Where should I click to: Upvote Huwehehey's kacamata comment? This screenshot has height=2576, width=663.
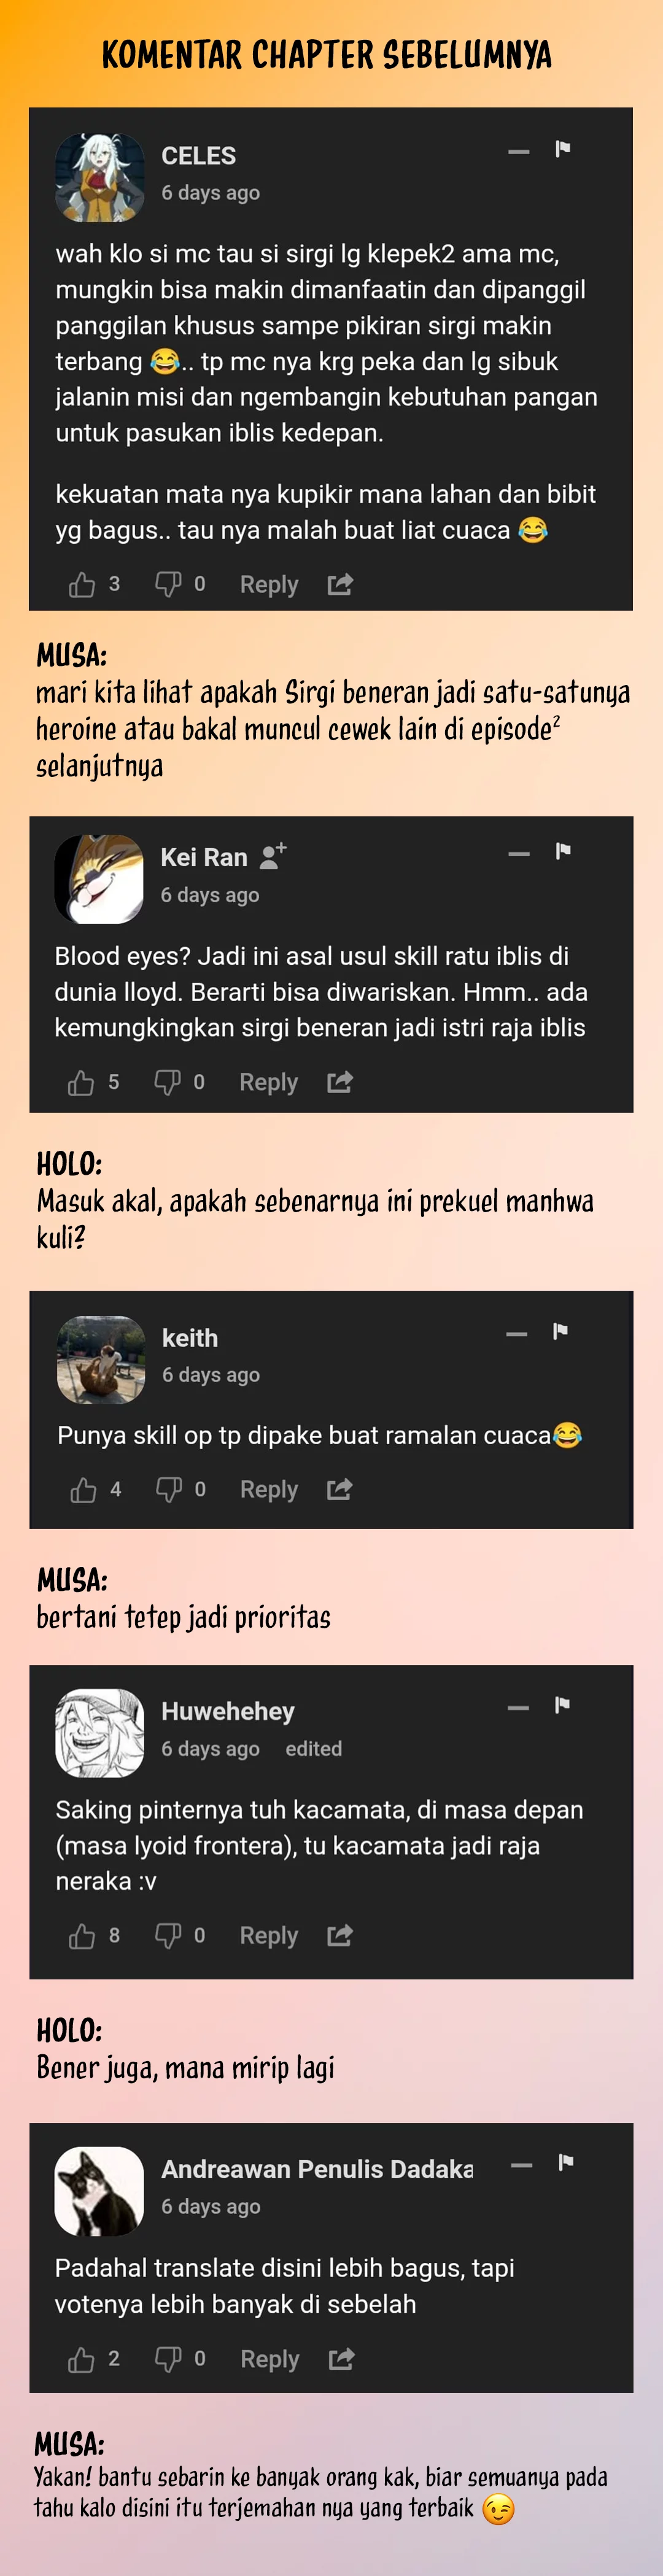tap(82, 1936)
